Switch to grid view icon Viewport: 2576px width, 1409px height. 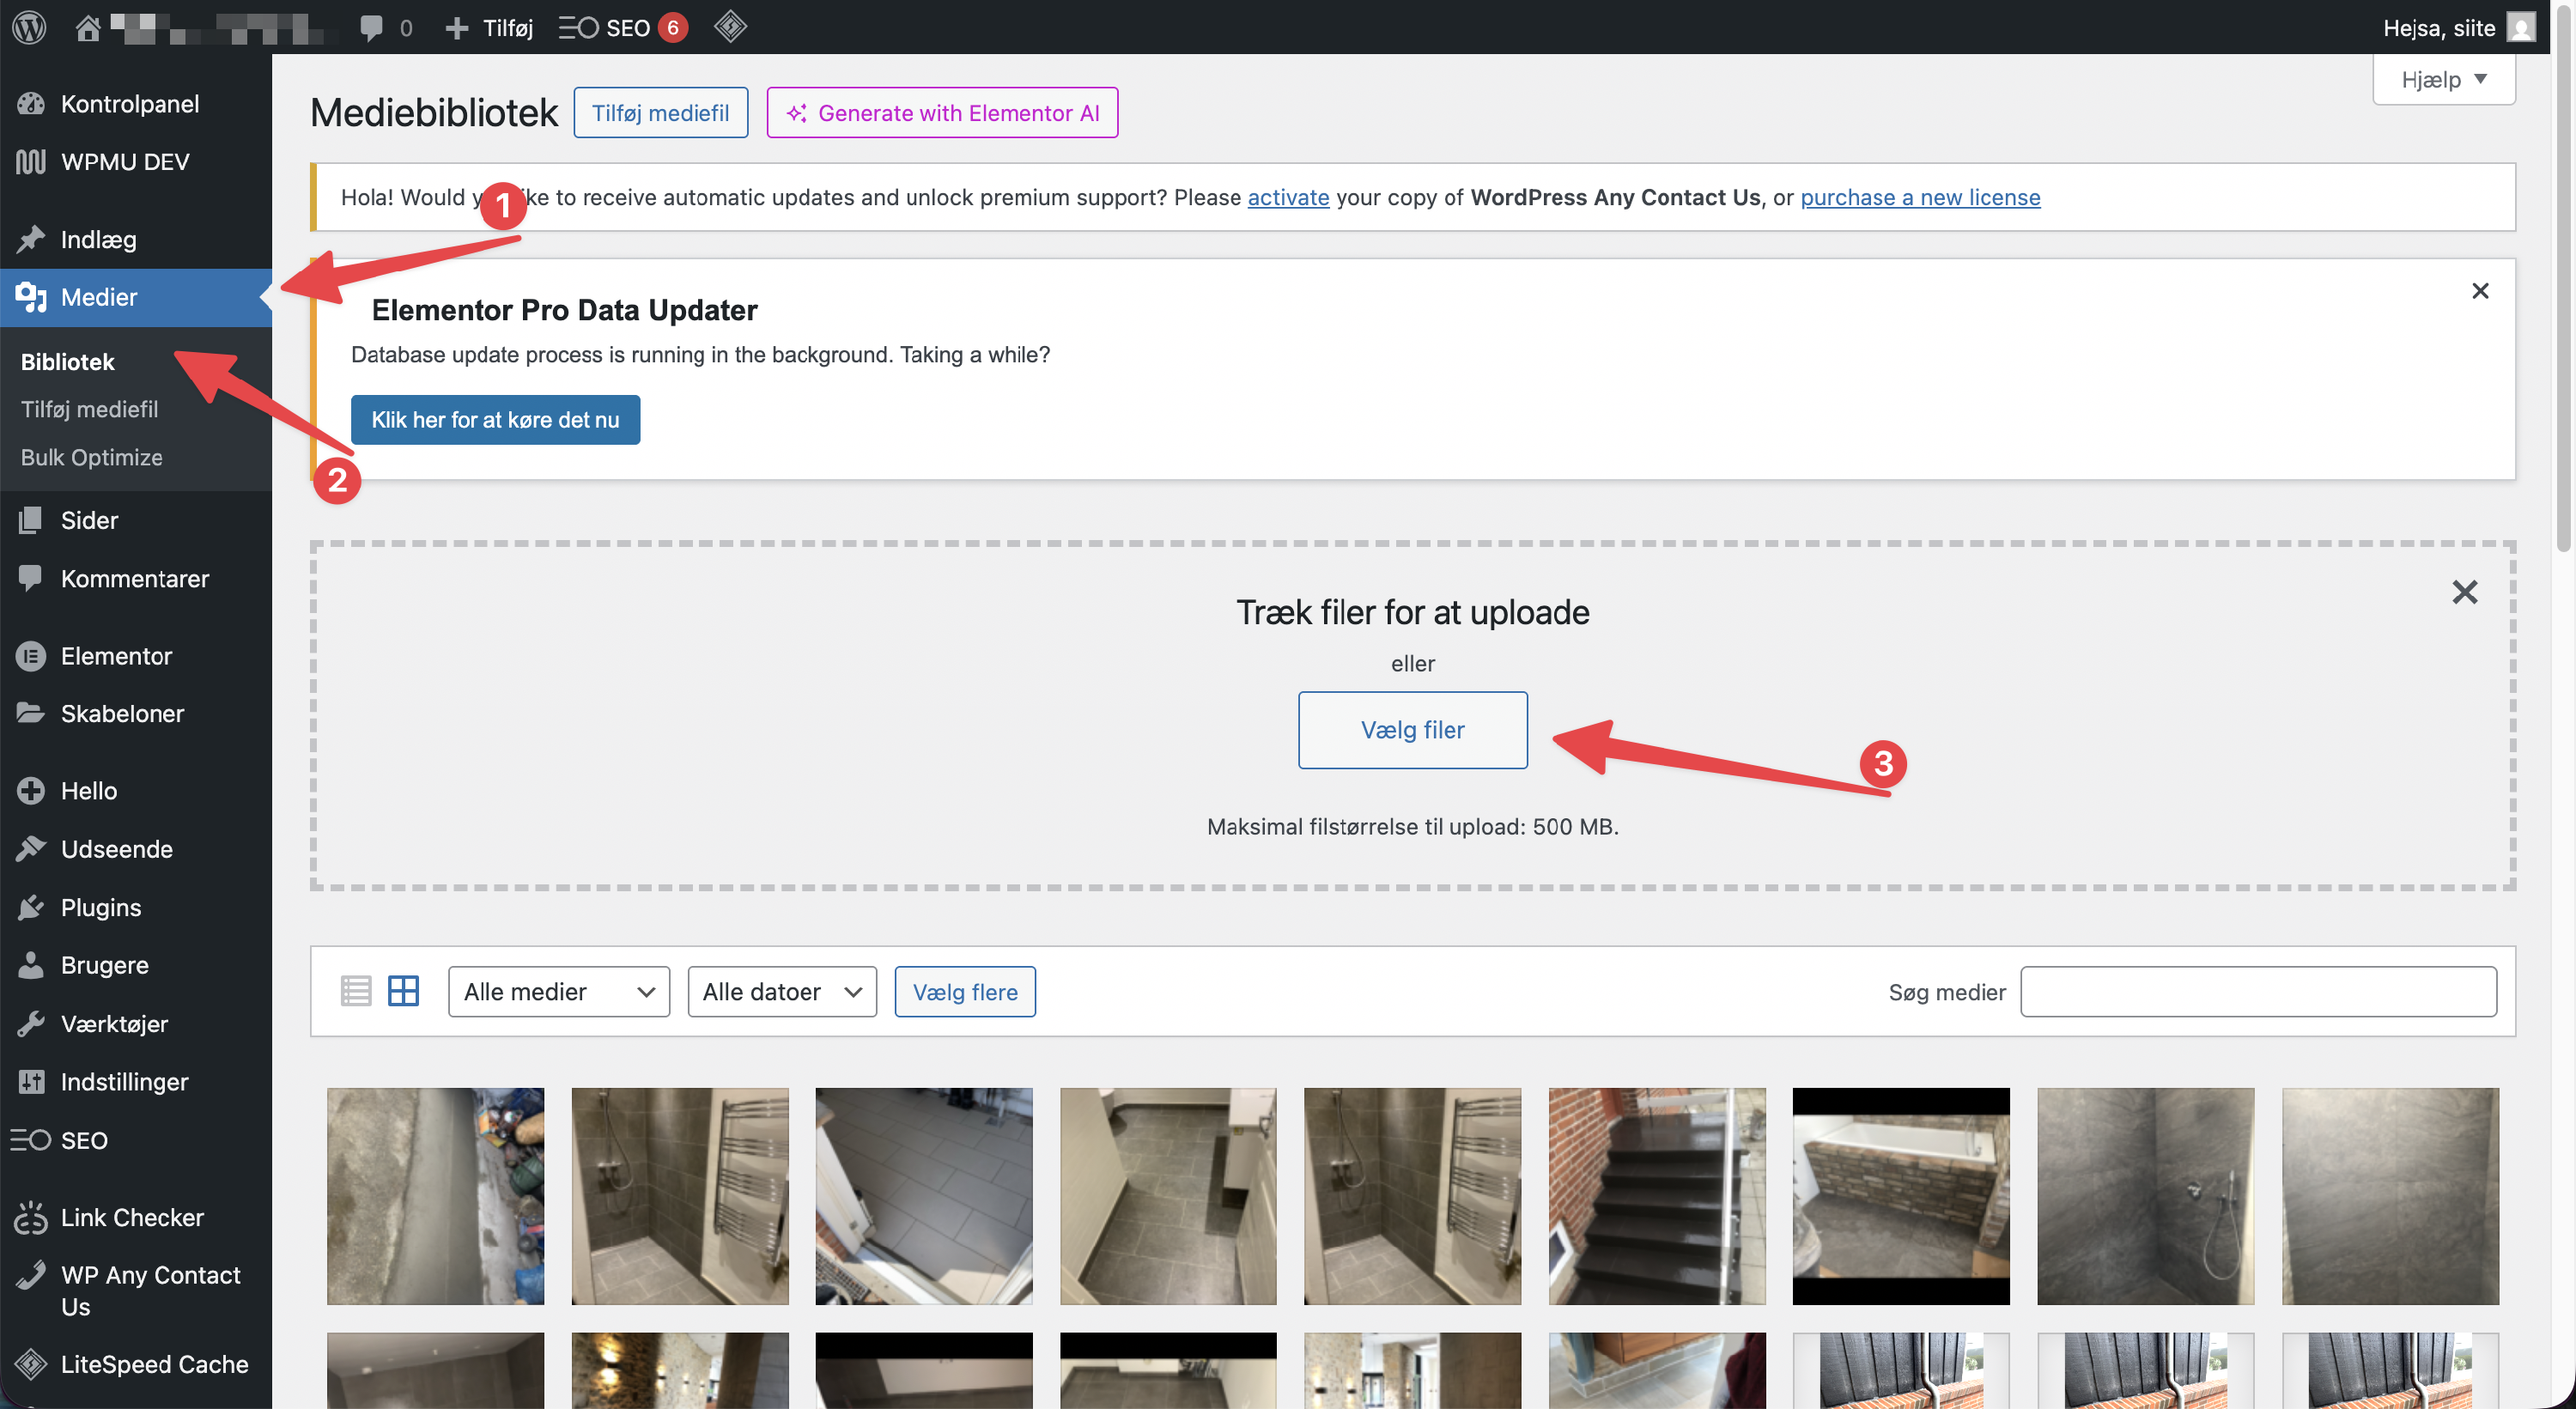pyautogui.click(x=404, y=991)
